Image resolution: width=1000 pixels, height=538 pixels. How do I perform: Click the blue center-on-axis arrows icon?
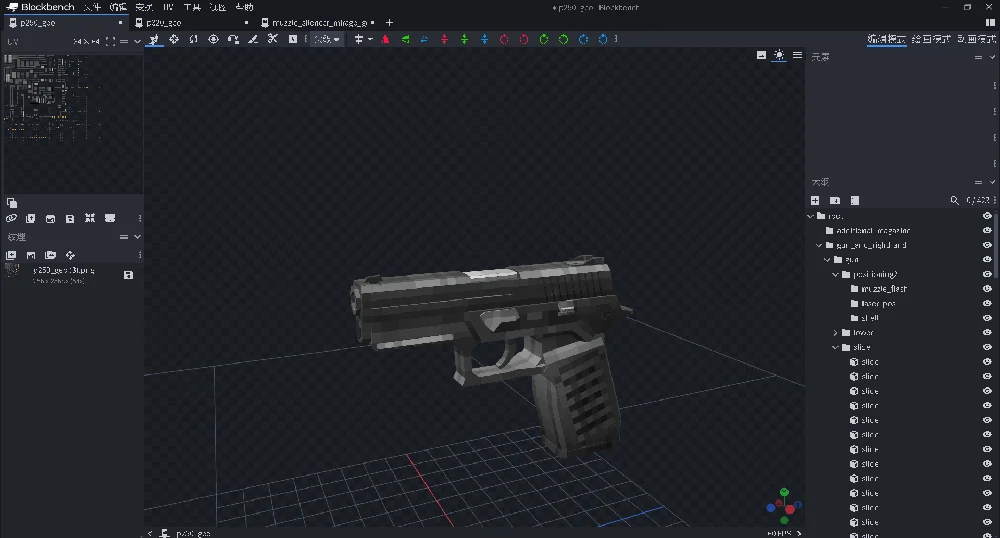click(484, 40)
